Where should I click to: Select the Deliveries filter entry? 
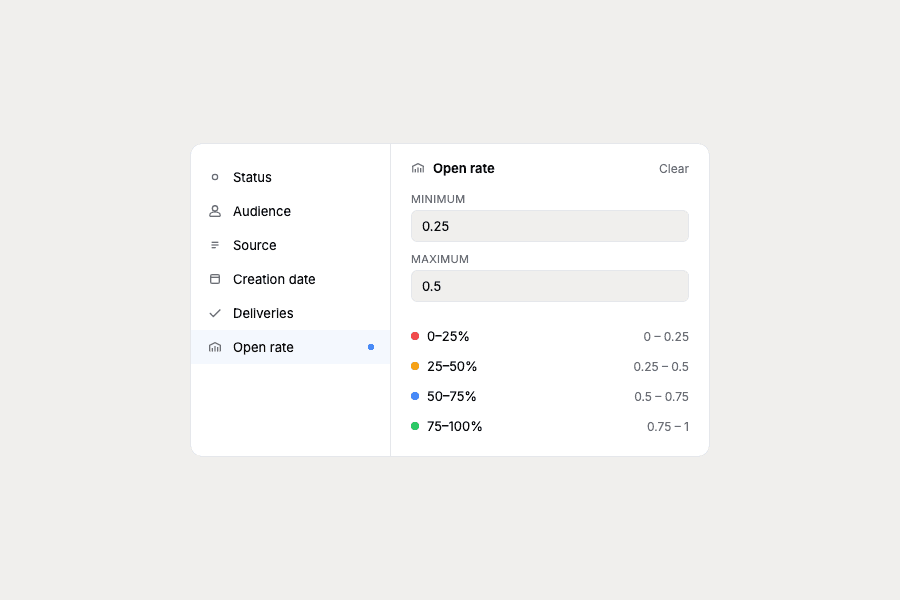click(262, 313)
